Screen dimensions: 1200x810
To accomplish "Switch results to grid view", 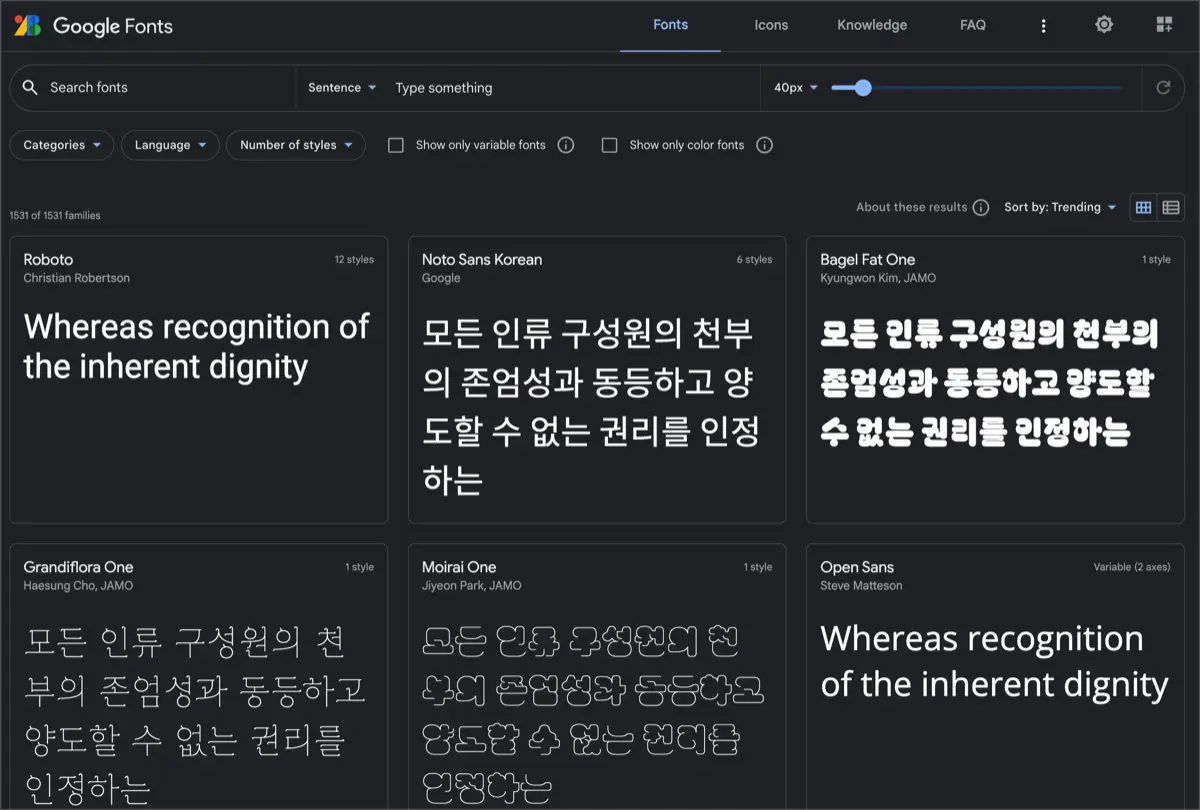I will (x=1144, y=207).
